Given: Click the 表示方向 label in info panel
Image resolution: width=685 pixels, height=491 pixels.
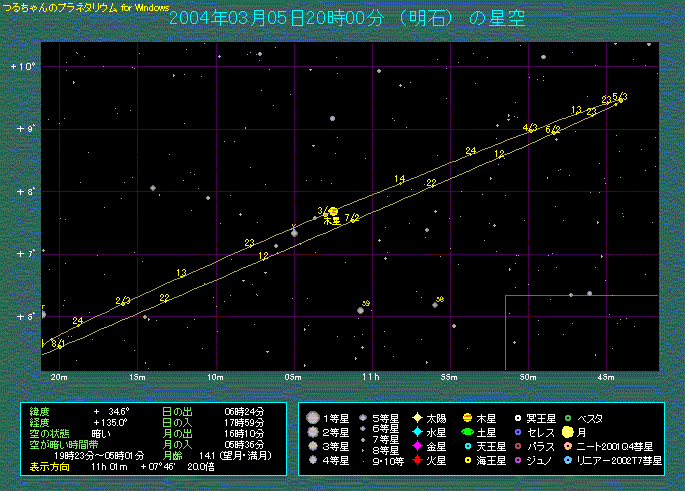Looking at the screenshot, I should 49,466.
